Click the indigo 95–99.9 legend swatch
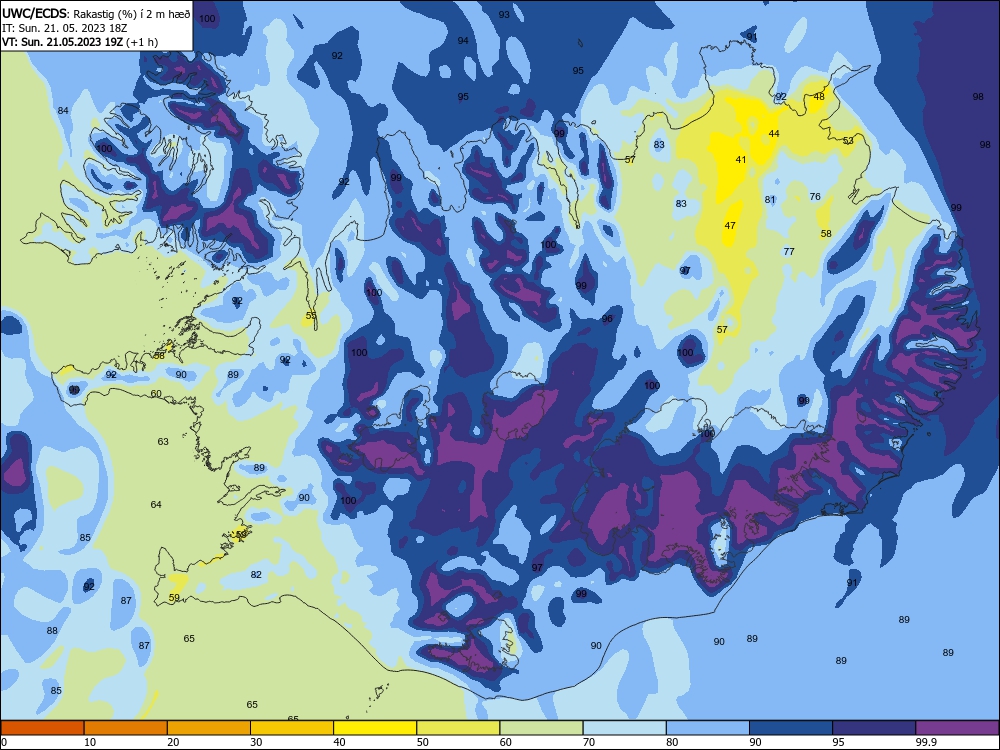This screenshot has height=750, width=1000. click(x=874, y=728)
